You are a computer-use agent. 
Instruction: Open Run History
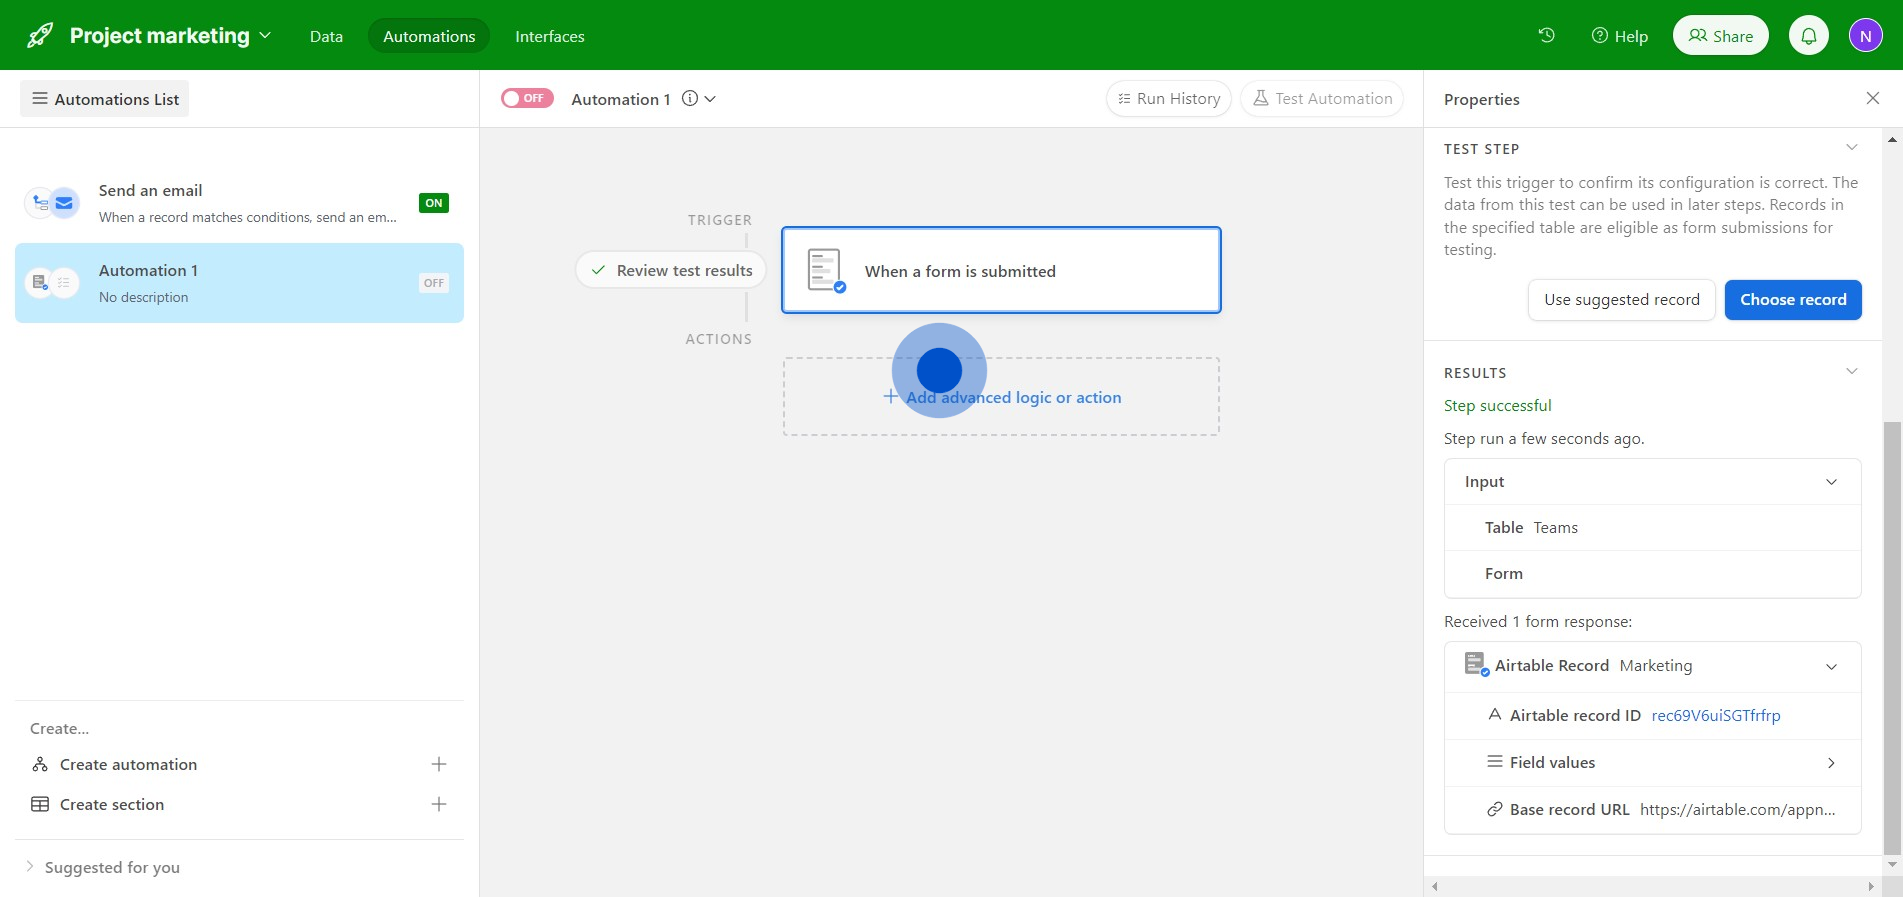tap(1169, 98)
